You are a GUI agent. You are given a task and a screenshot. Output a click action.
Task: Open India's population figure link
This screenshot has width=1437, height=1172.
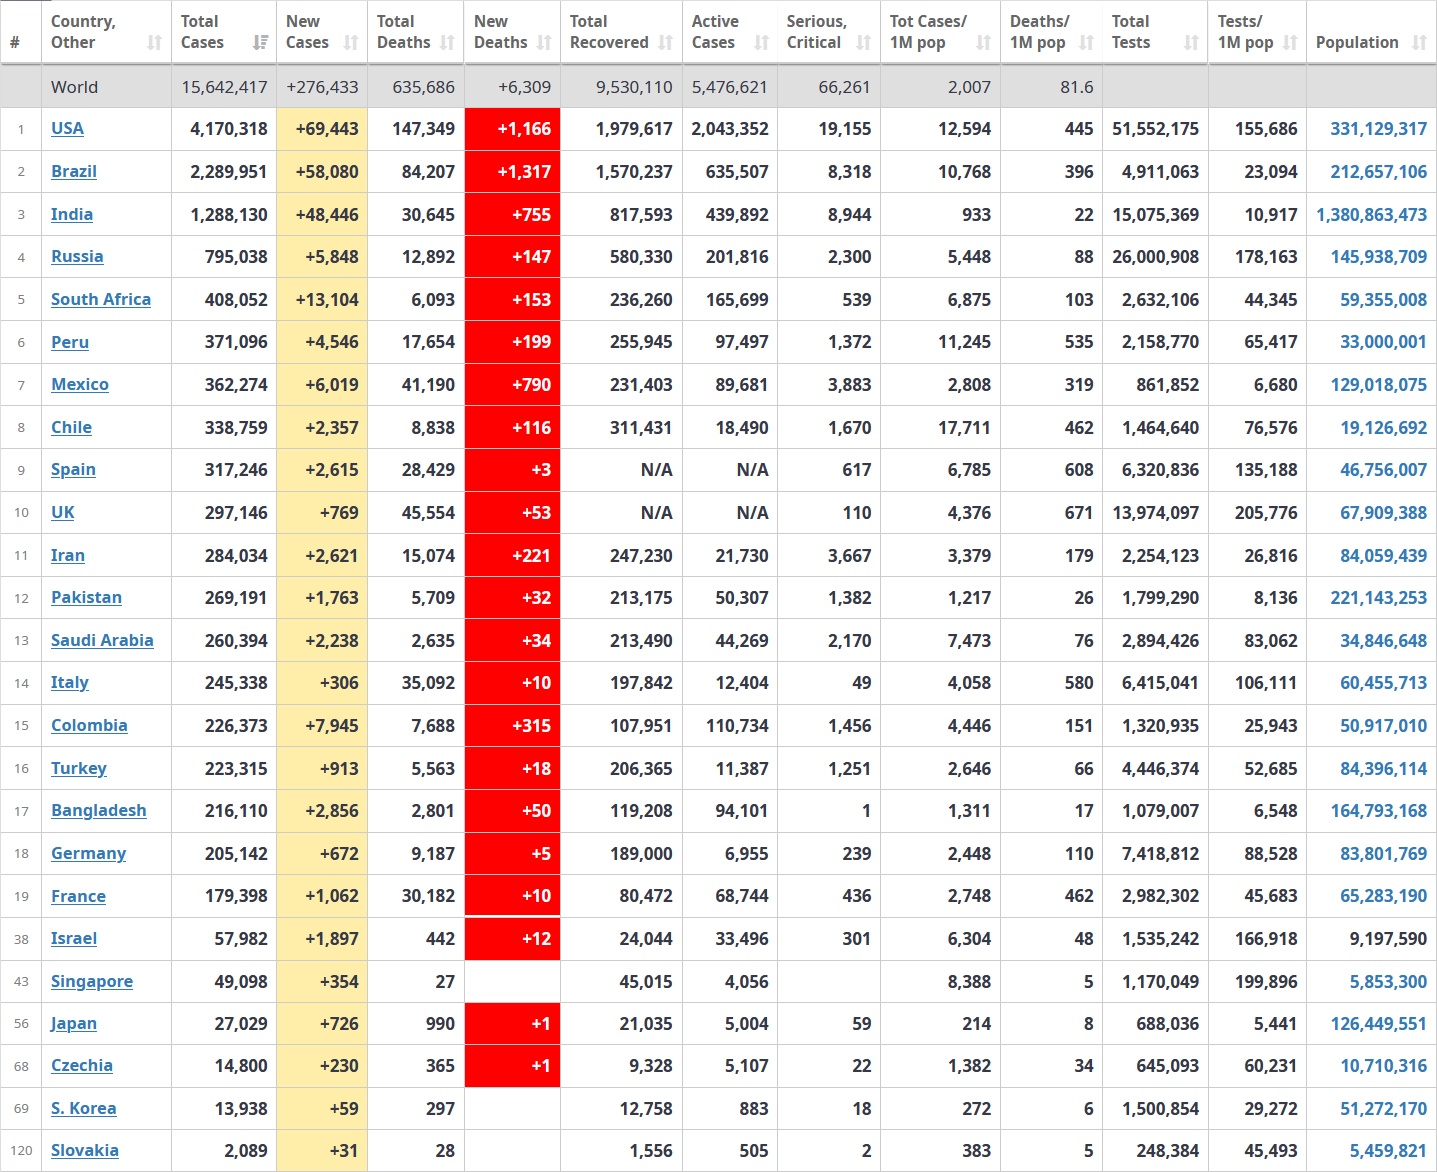pos(1371,215)
